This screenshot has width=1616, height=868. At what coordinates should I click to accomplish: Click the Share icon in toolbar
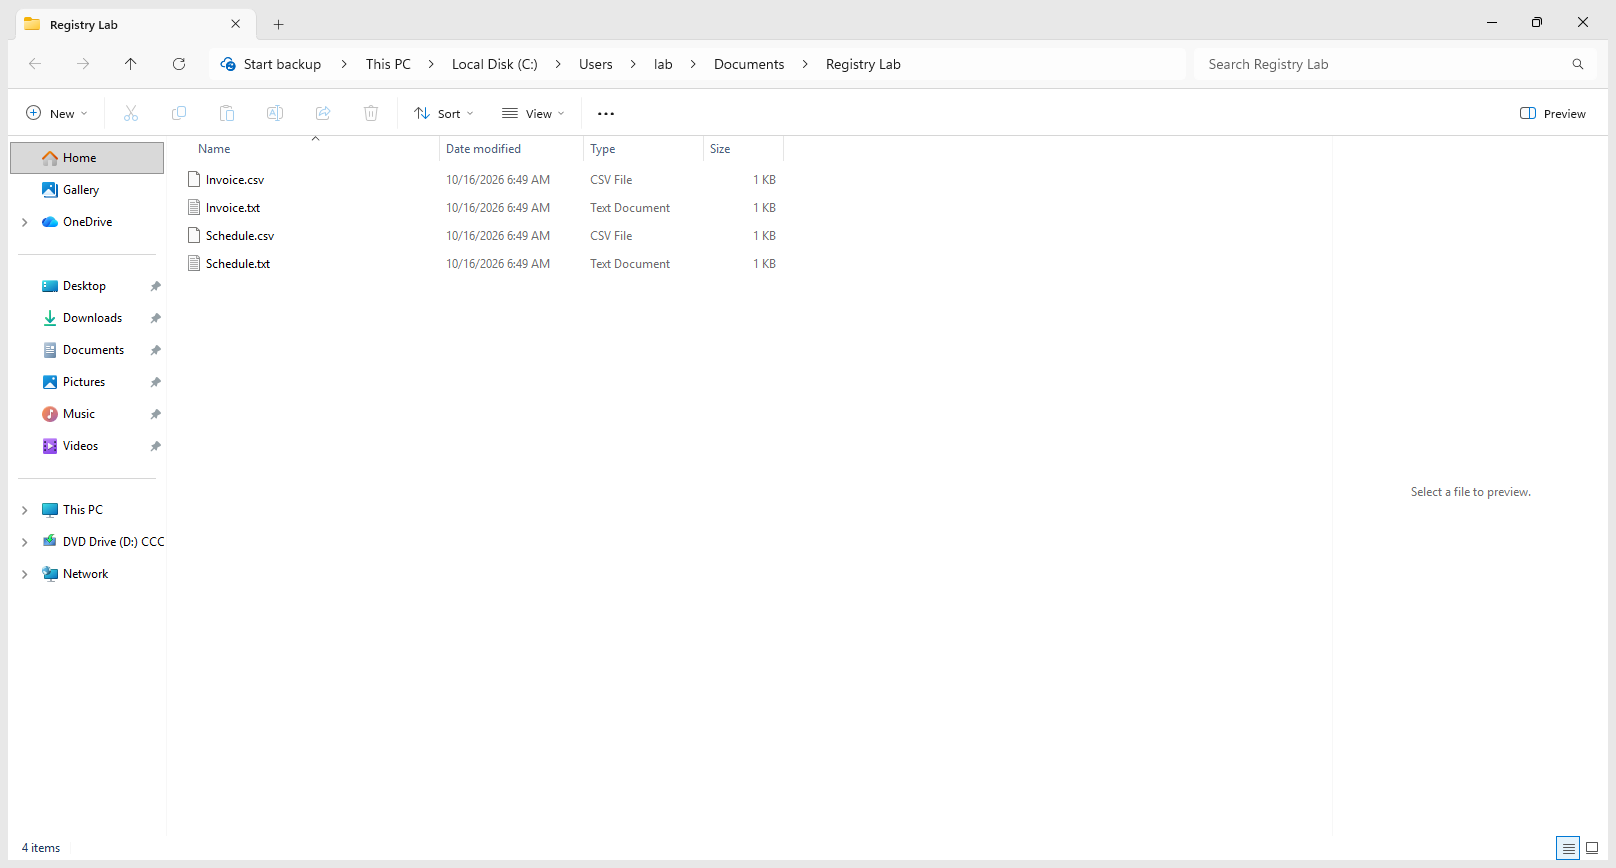(323, 113)
